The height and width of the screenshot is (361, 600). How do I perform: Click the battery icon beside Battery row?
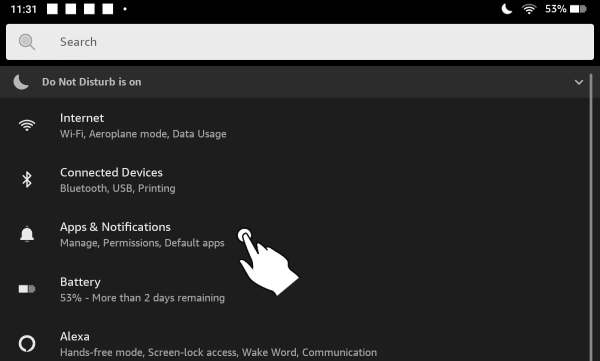(x=27, y=289)
